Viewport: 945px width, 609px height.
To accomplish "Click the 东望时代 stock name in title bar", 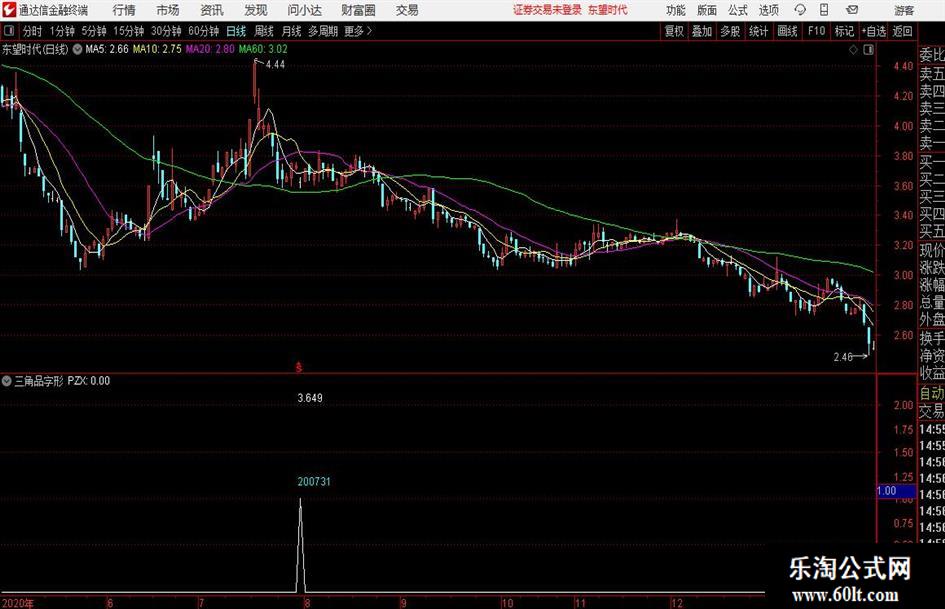I will 608,10.
